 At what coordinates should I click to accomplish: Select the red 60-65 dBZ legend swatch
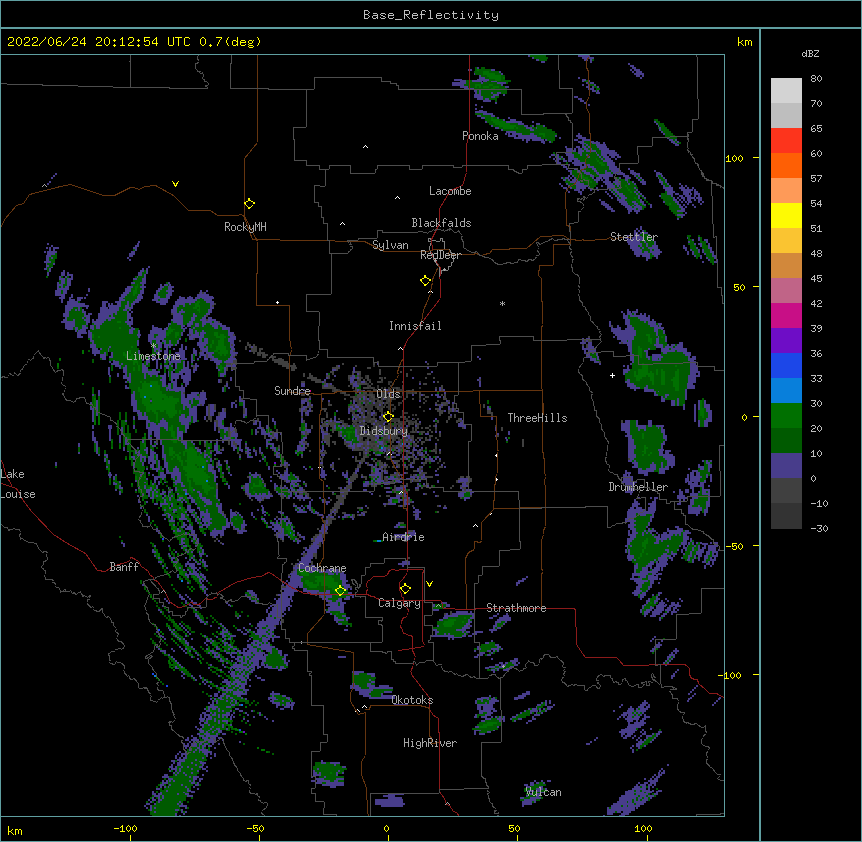coord(786,141)
